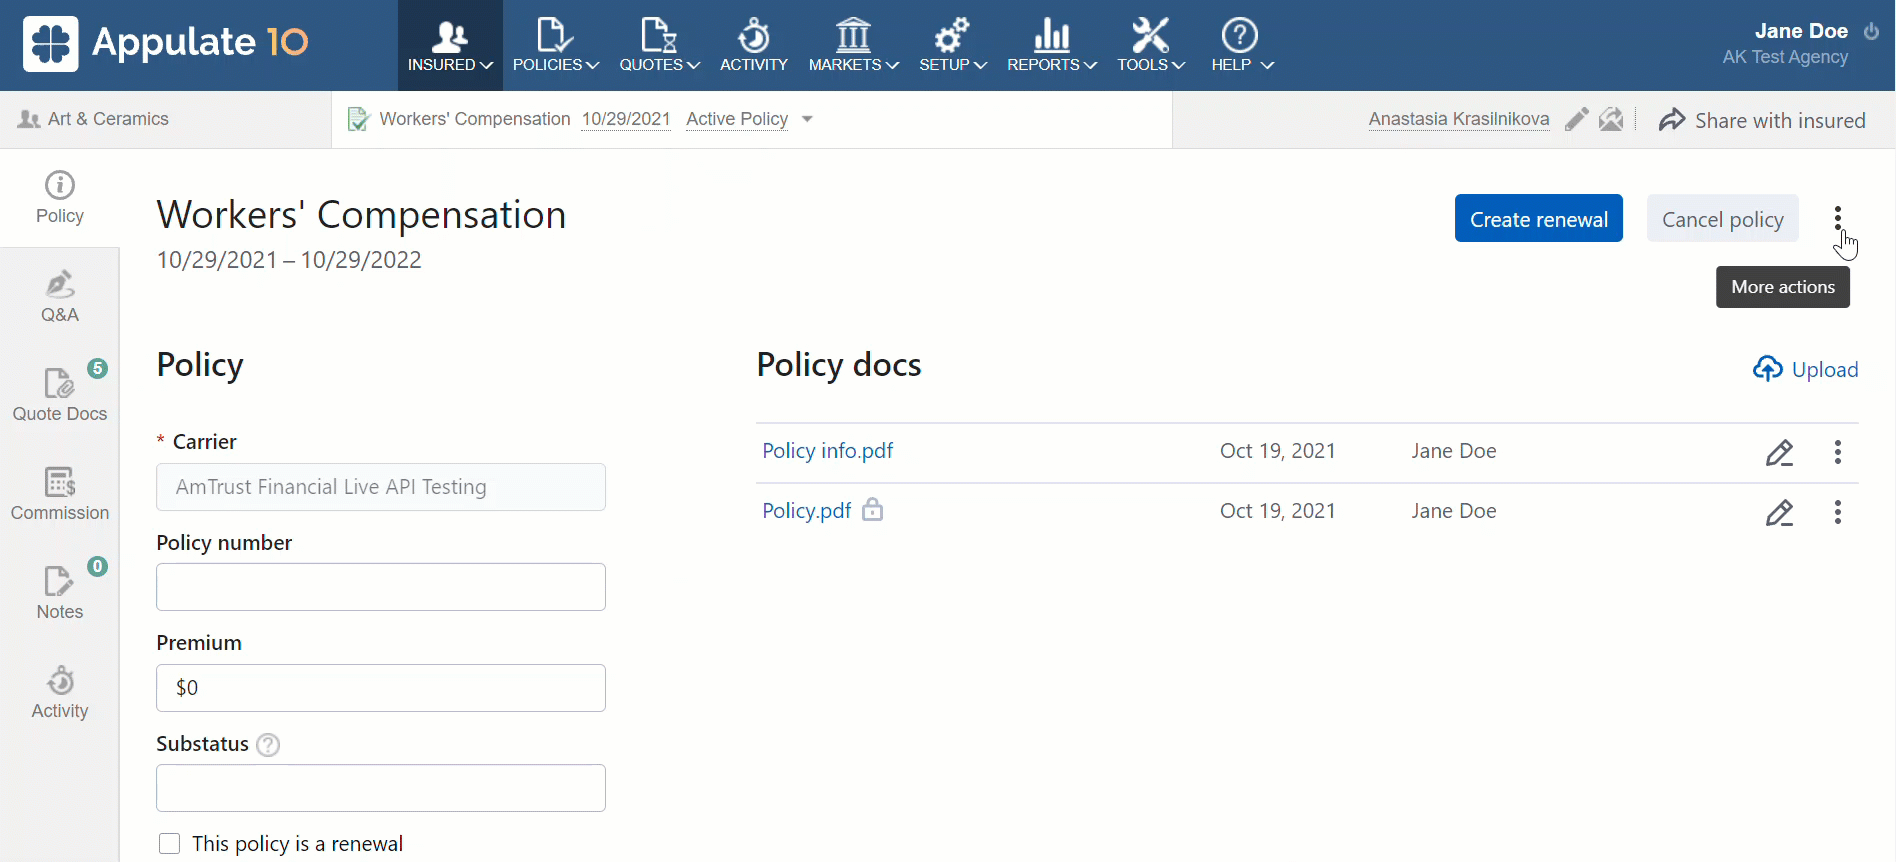Image resolution: width=1896 pixels, height=862 pixels.
Task: Open the Policy info.pdf link
Action: tap(827, 451)
